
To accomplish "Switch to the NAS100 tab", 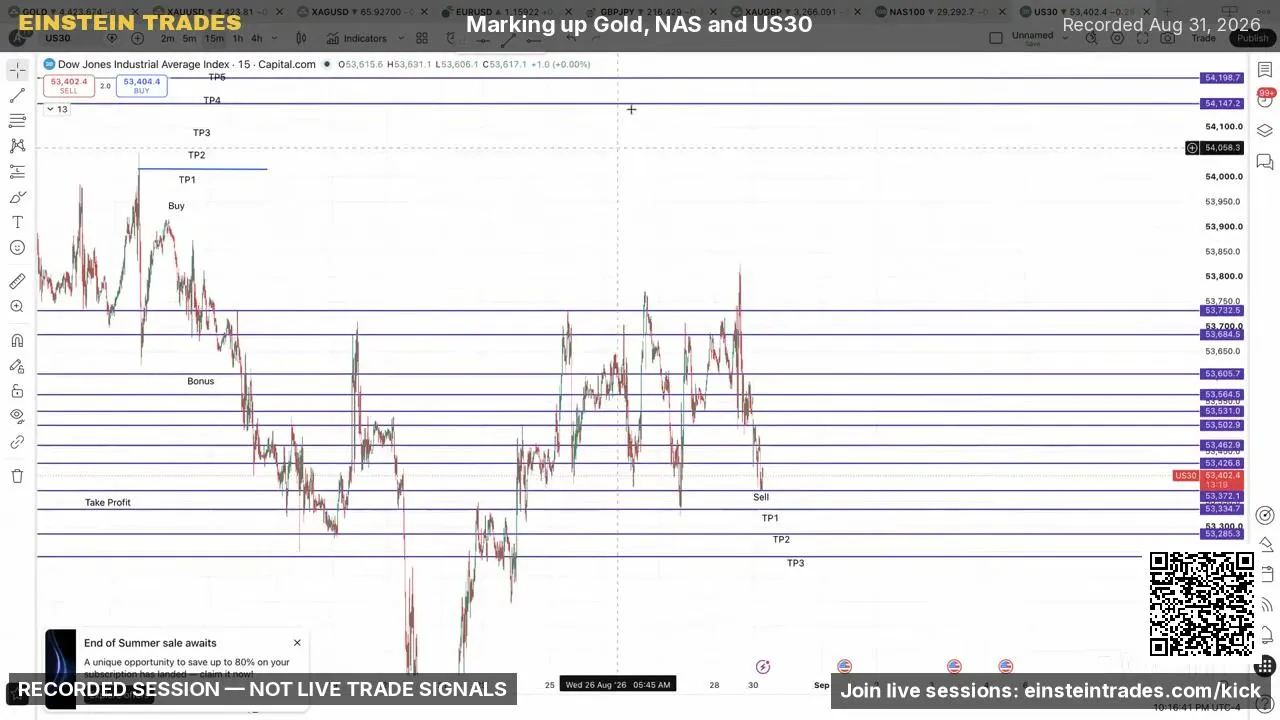I will [941, 12].
